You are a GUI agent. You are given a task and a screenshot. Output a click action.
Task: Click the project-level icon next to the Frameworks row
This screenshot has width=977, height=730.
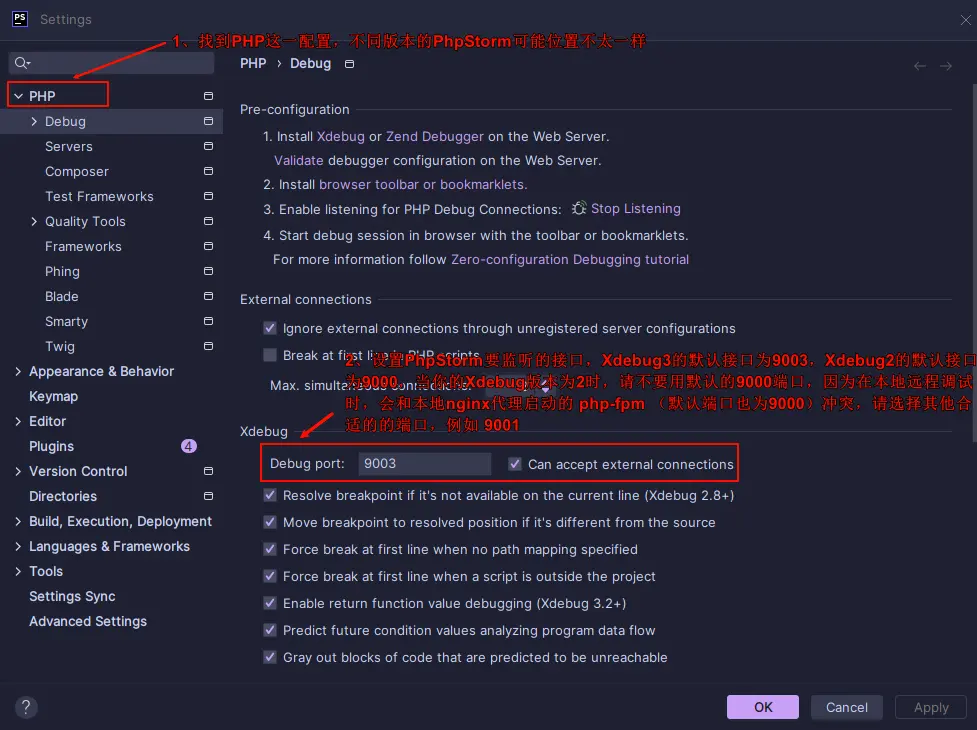pos(208,246)
